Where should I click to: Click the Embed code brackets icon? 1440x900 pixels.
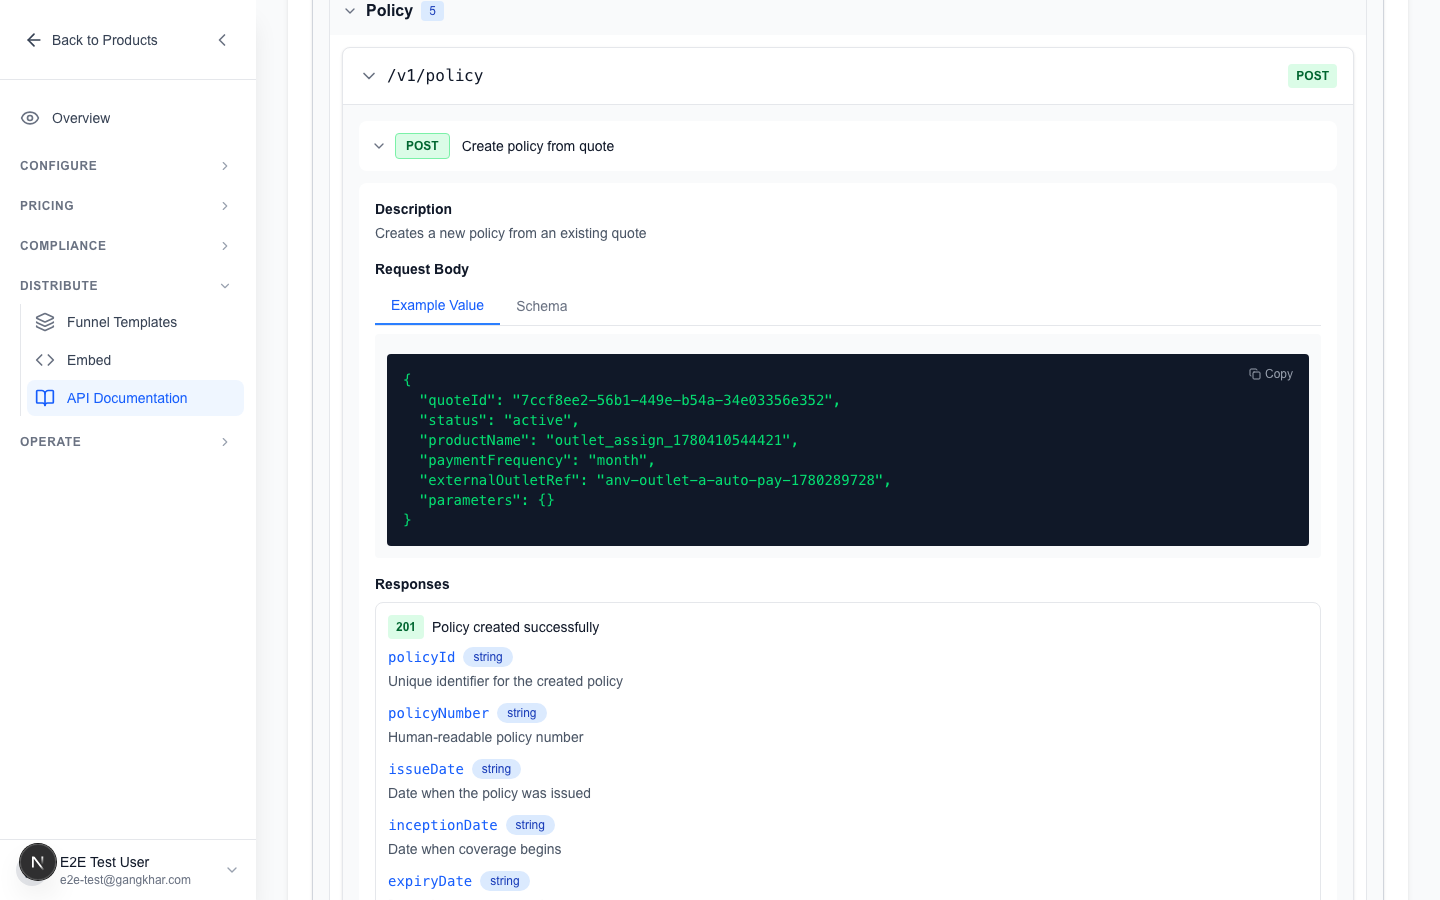45,360
